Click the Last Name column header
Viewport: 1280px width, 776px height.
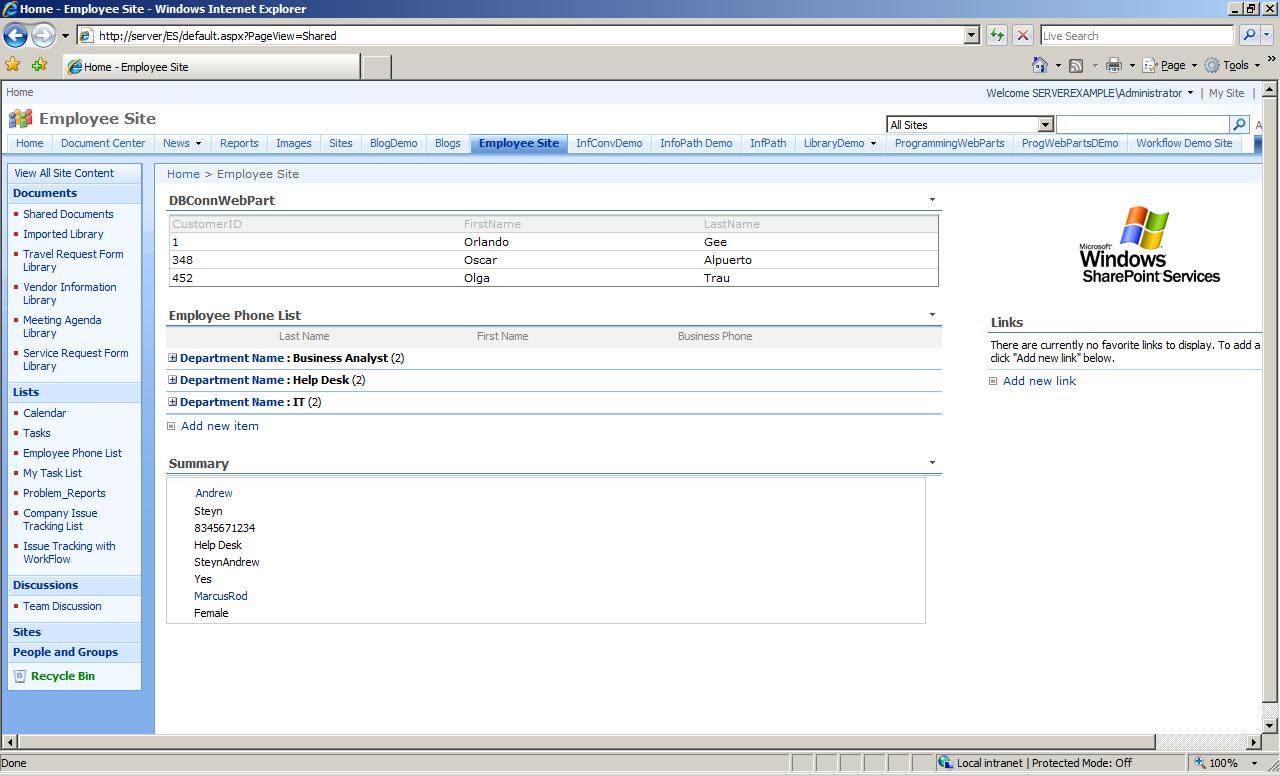304,336
